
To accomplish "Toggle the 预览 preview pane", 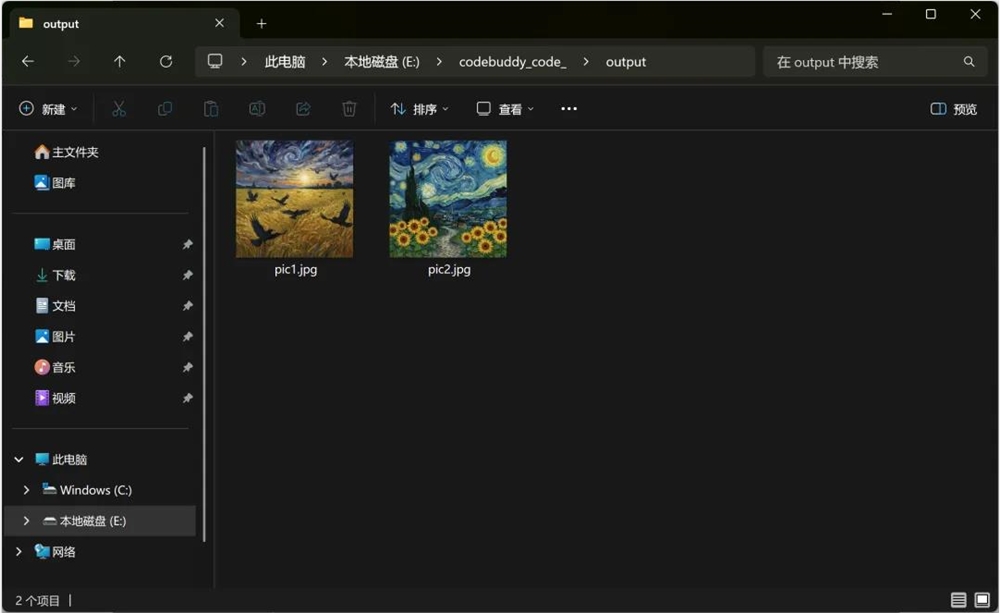I will pyautogui.click(x=951, y=108).
